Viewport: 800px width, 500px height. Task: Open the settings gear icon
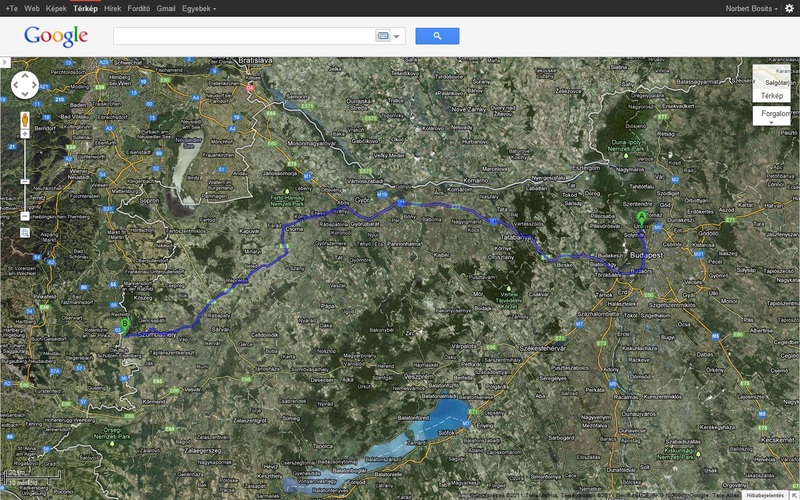tap(787, 8)
